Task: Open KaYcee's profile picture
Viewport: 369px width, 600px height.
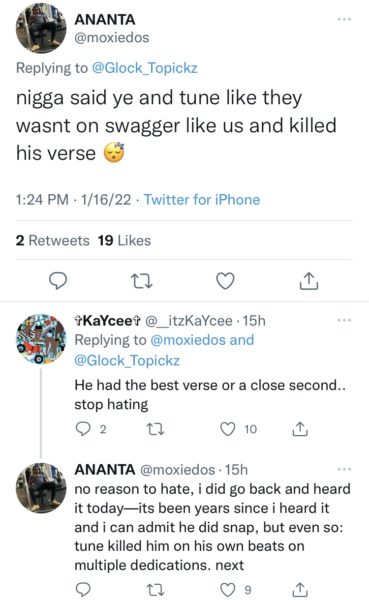Action: coord(41,339)
